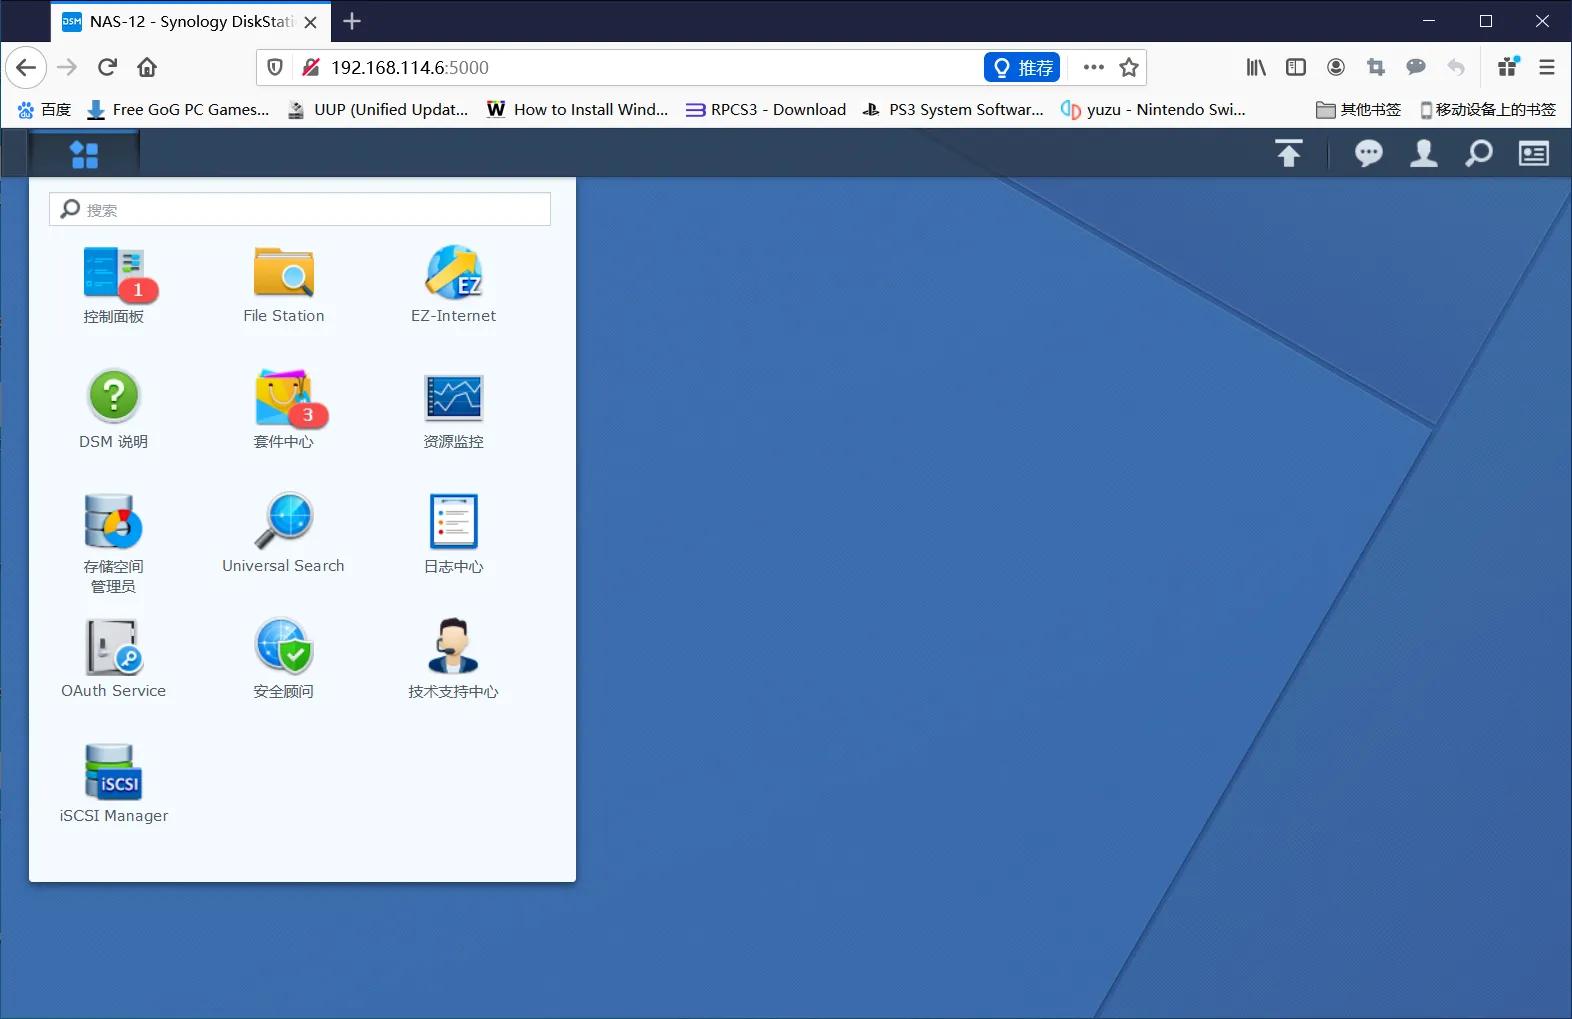Image resolution: width=1572 pixels, height=1019 pixels.
Task: Open the UUP (Unified Updat... bookmark
Action: coord(378,109)
